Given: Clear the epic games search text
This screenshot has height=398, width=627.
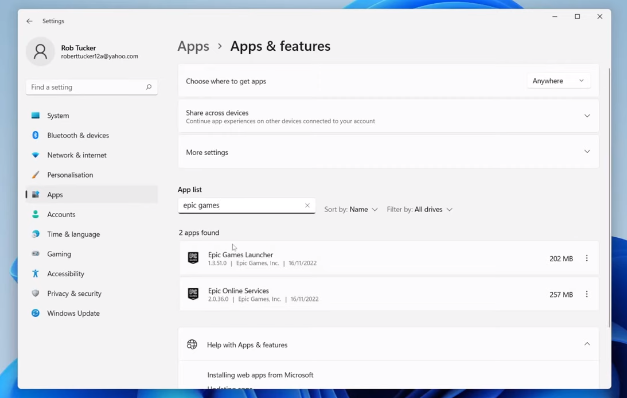Looking at the screenshot, I should [307, 205].
